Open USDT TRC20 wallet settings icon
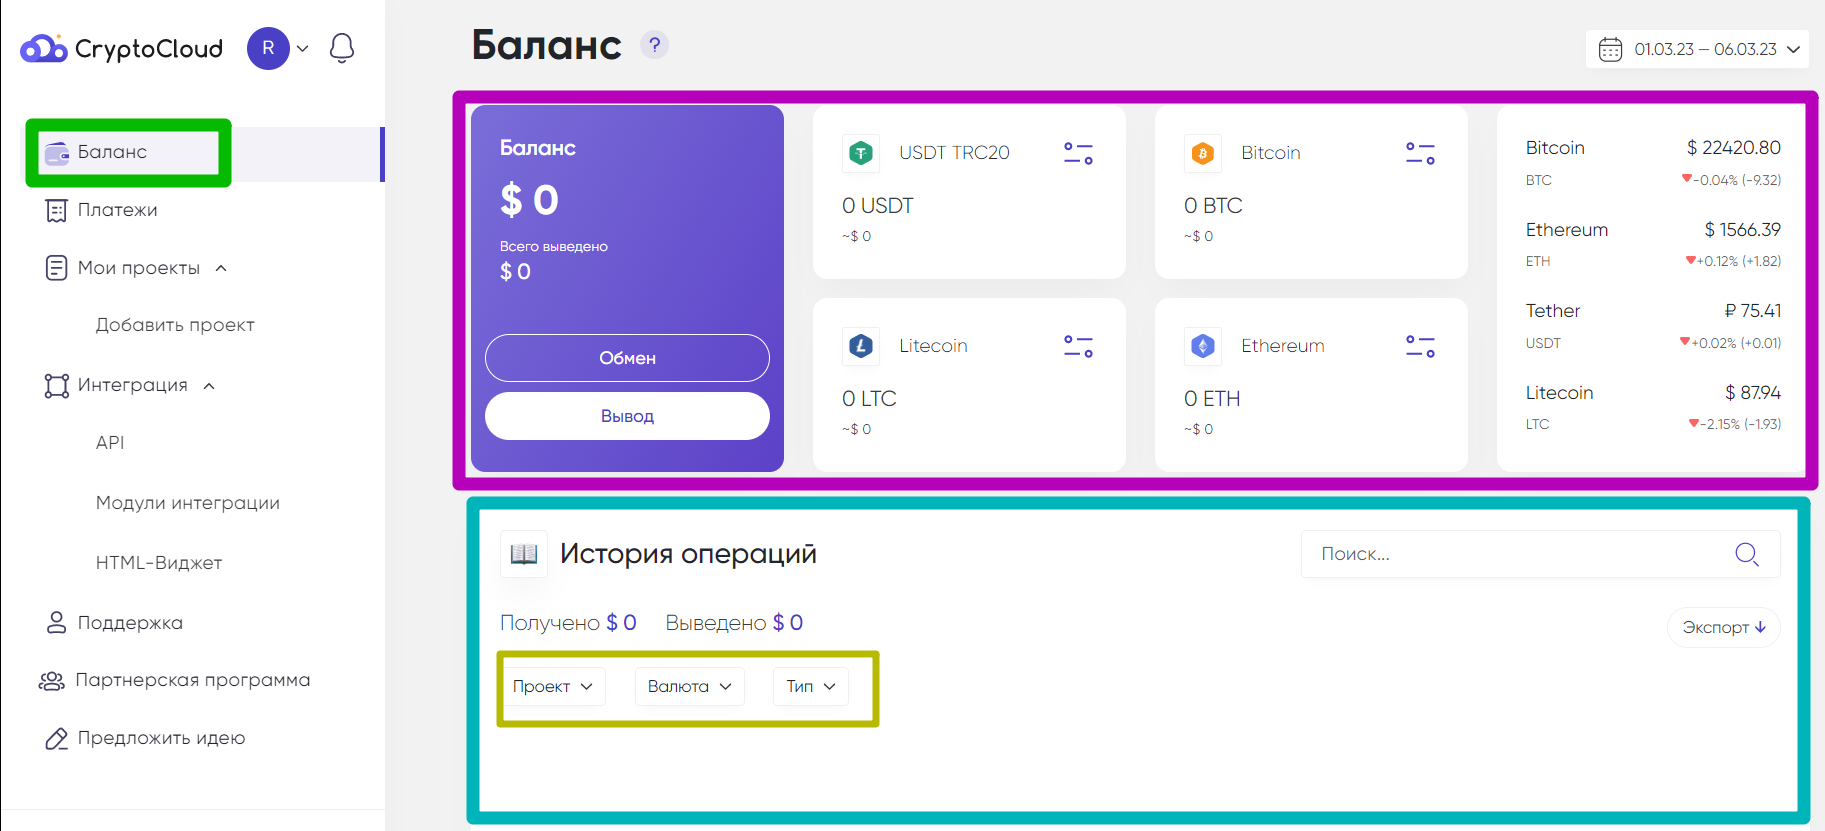The height and width of the screenshot is (831, 1825). [1078, 153]
